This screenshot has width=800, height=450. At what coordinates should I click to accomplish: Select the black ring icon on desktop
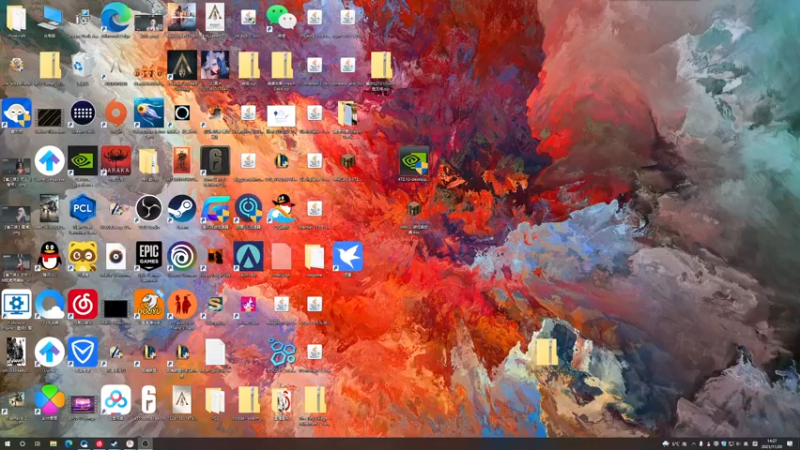[182, 113]
